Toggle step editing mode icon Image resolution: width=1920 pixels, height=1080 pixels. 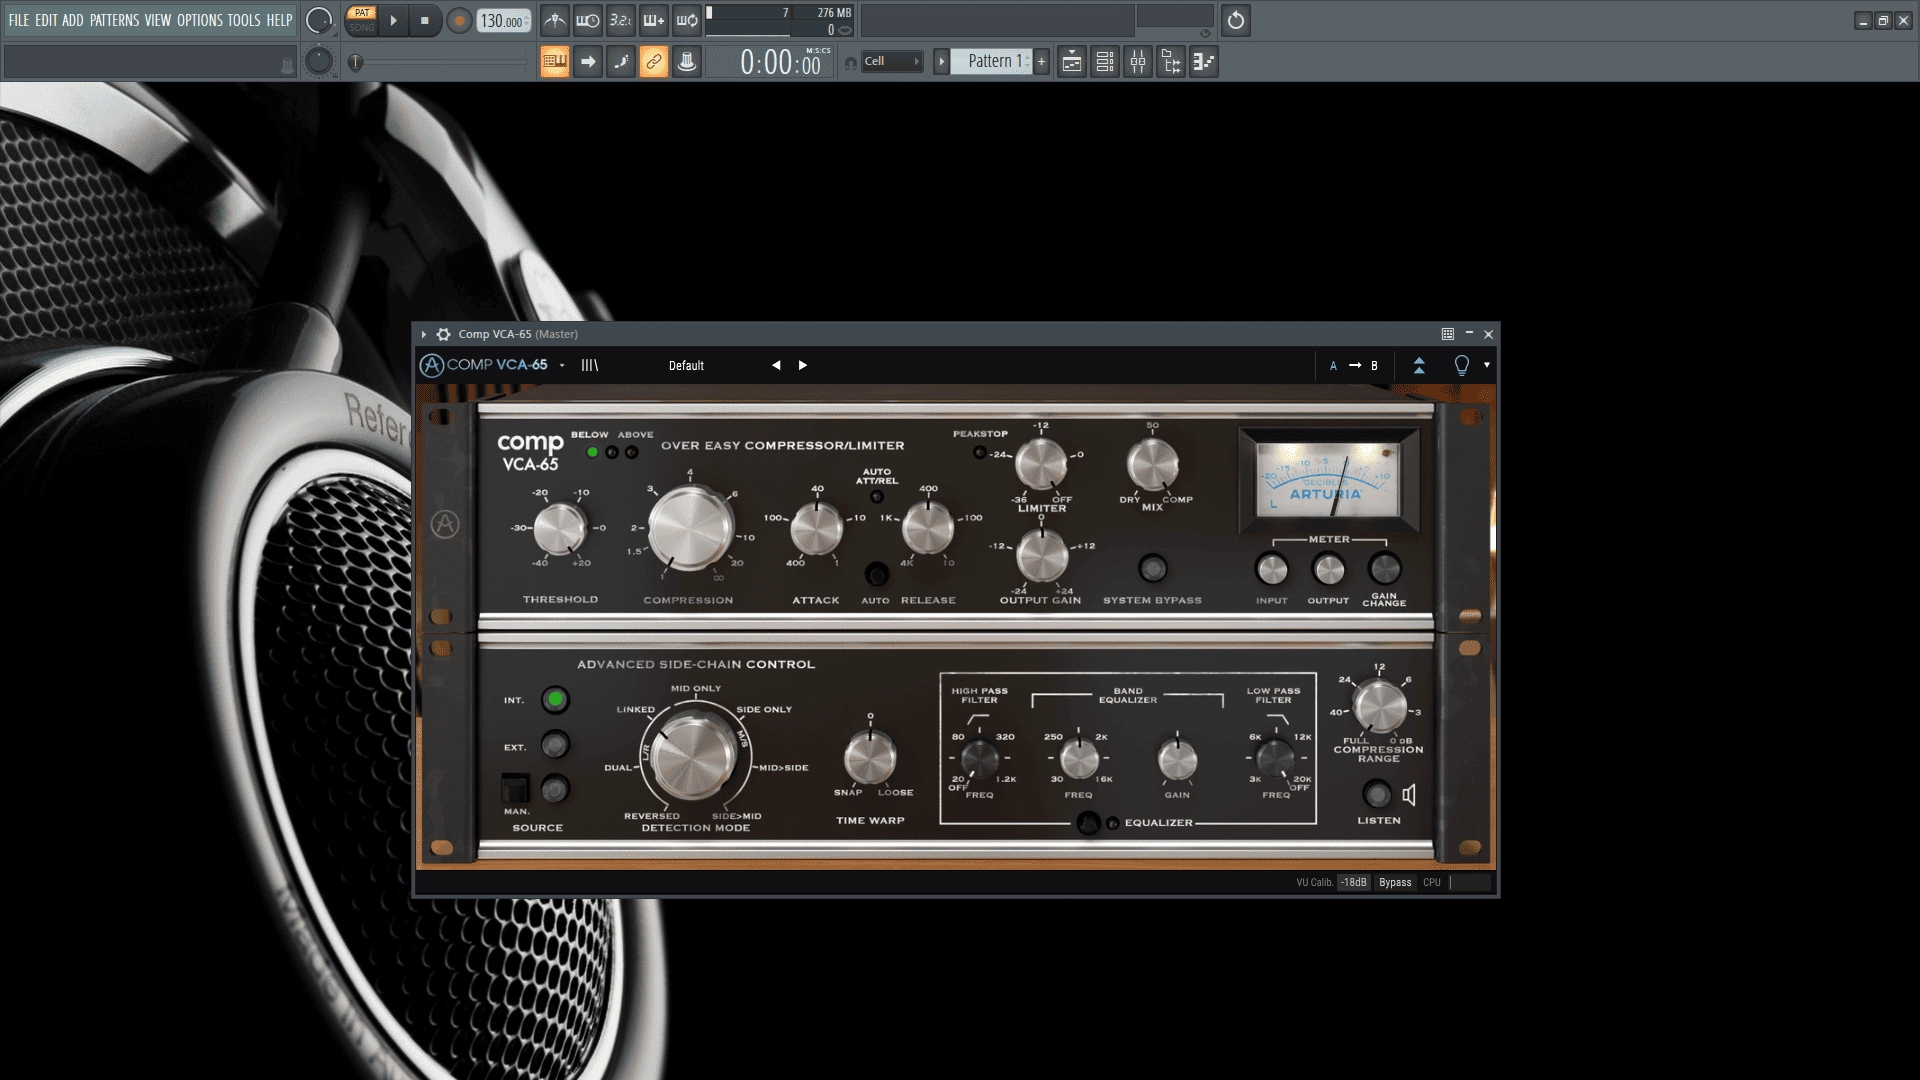click(621, 62)
